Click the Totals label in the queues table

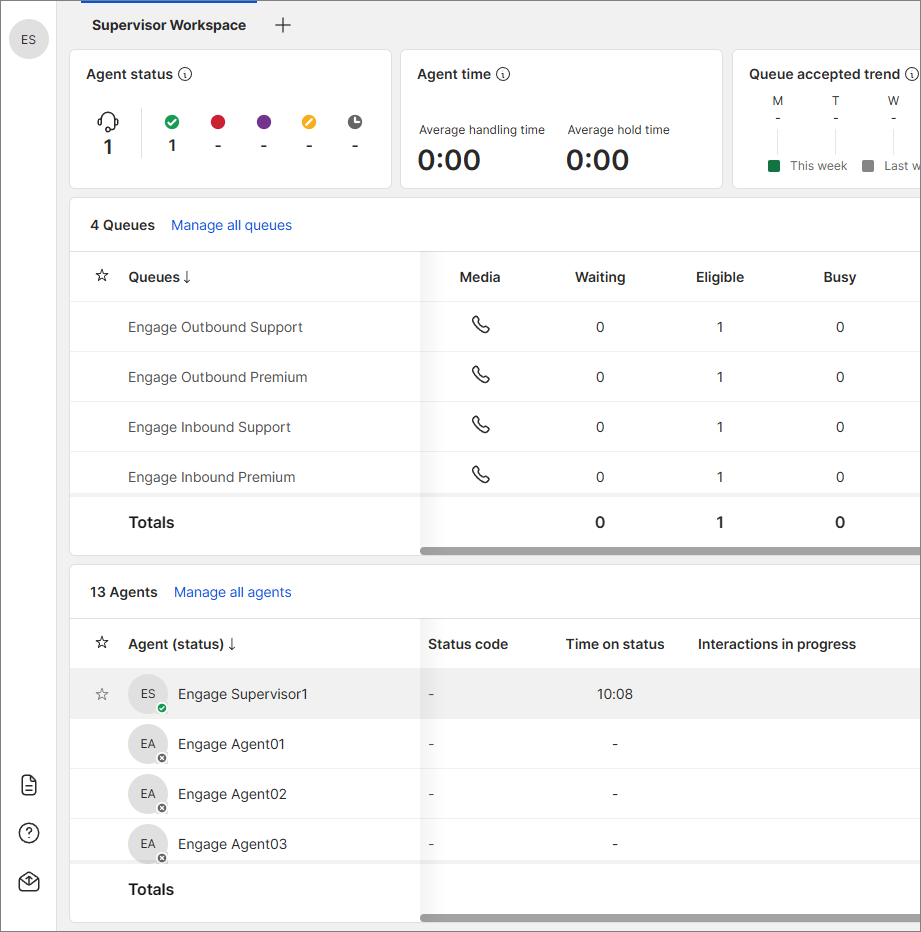tap(152, 522)
